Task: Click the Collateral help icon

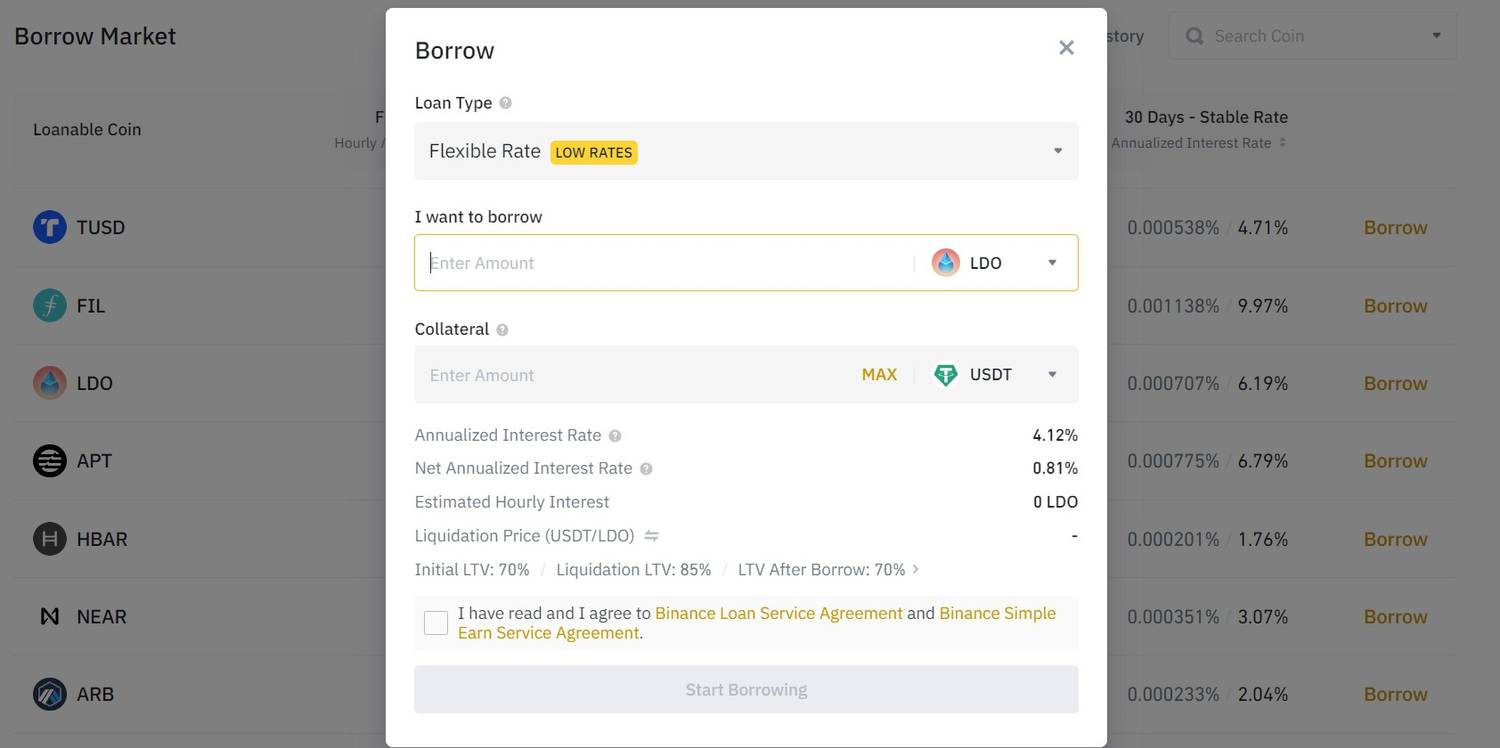Action: [x=502, y=330]
